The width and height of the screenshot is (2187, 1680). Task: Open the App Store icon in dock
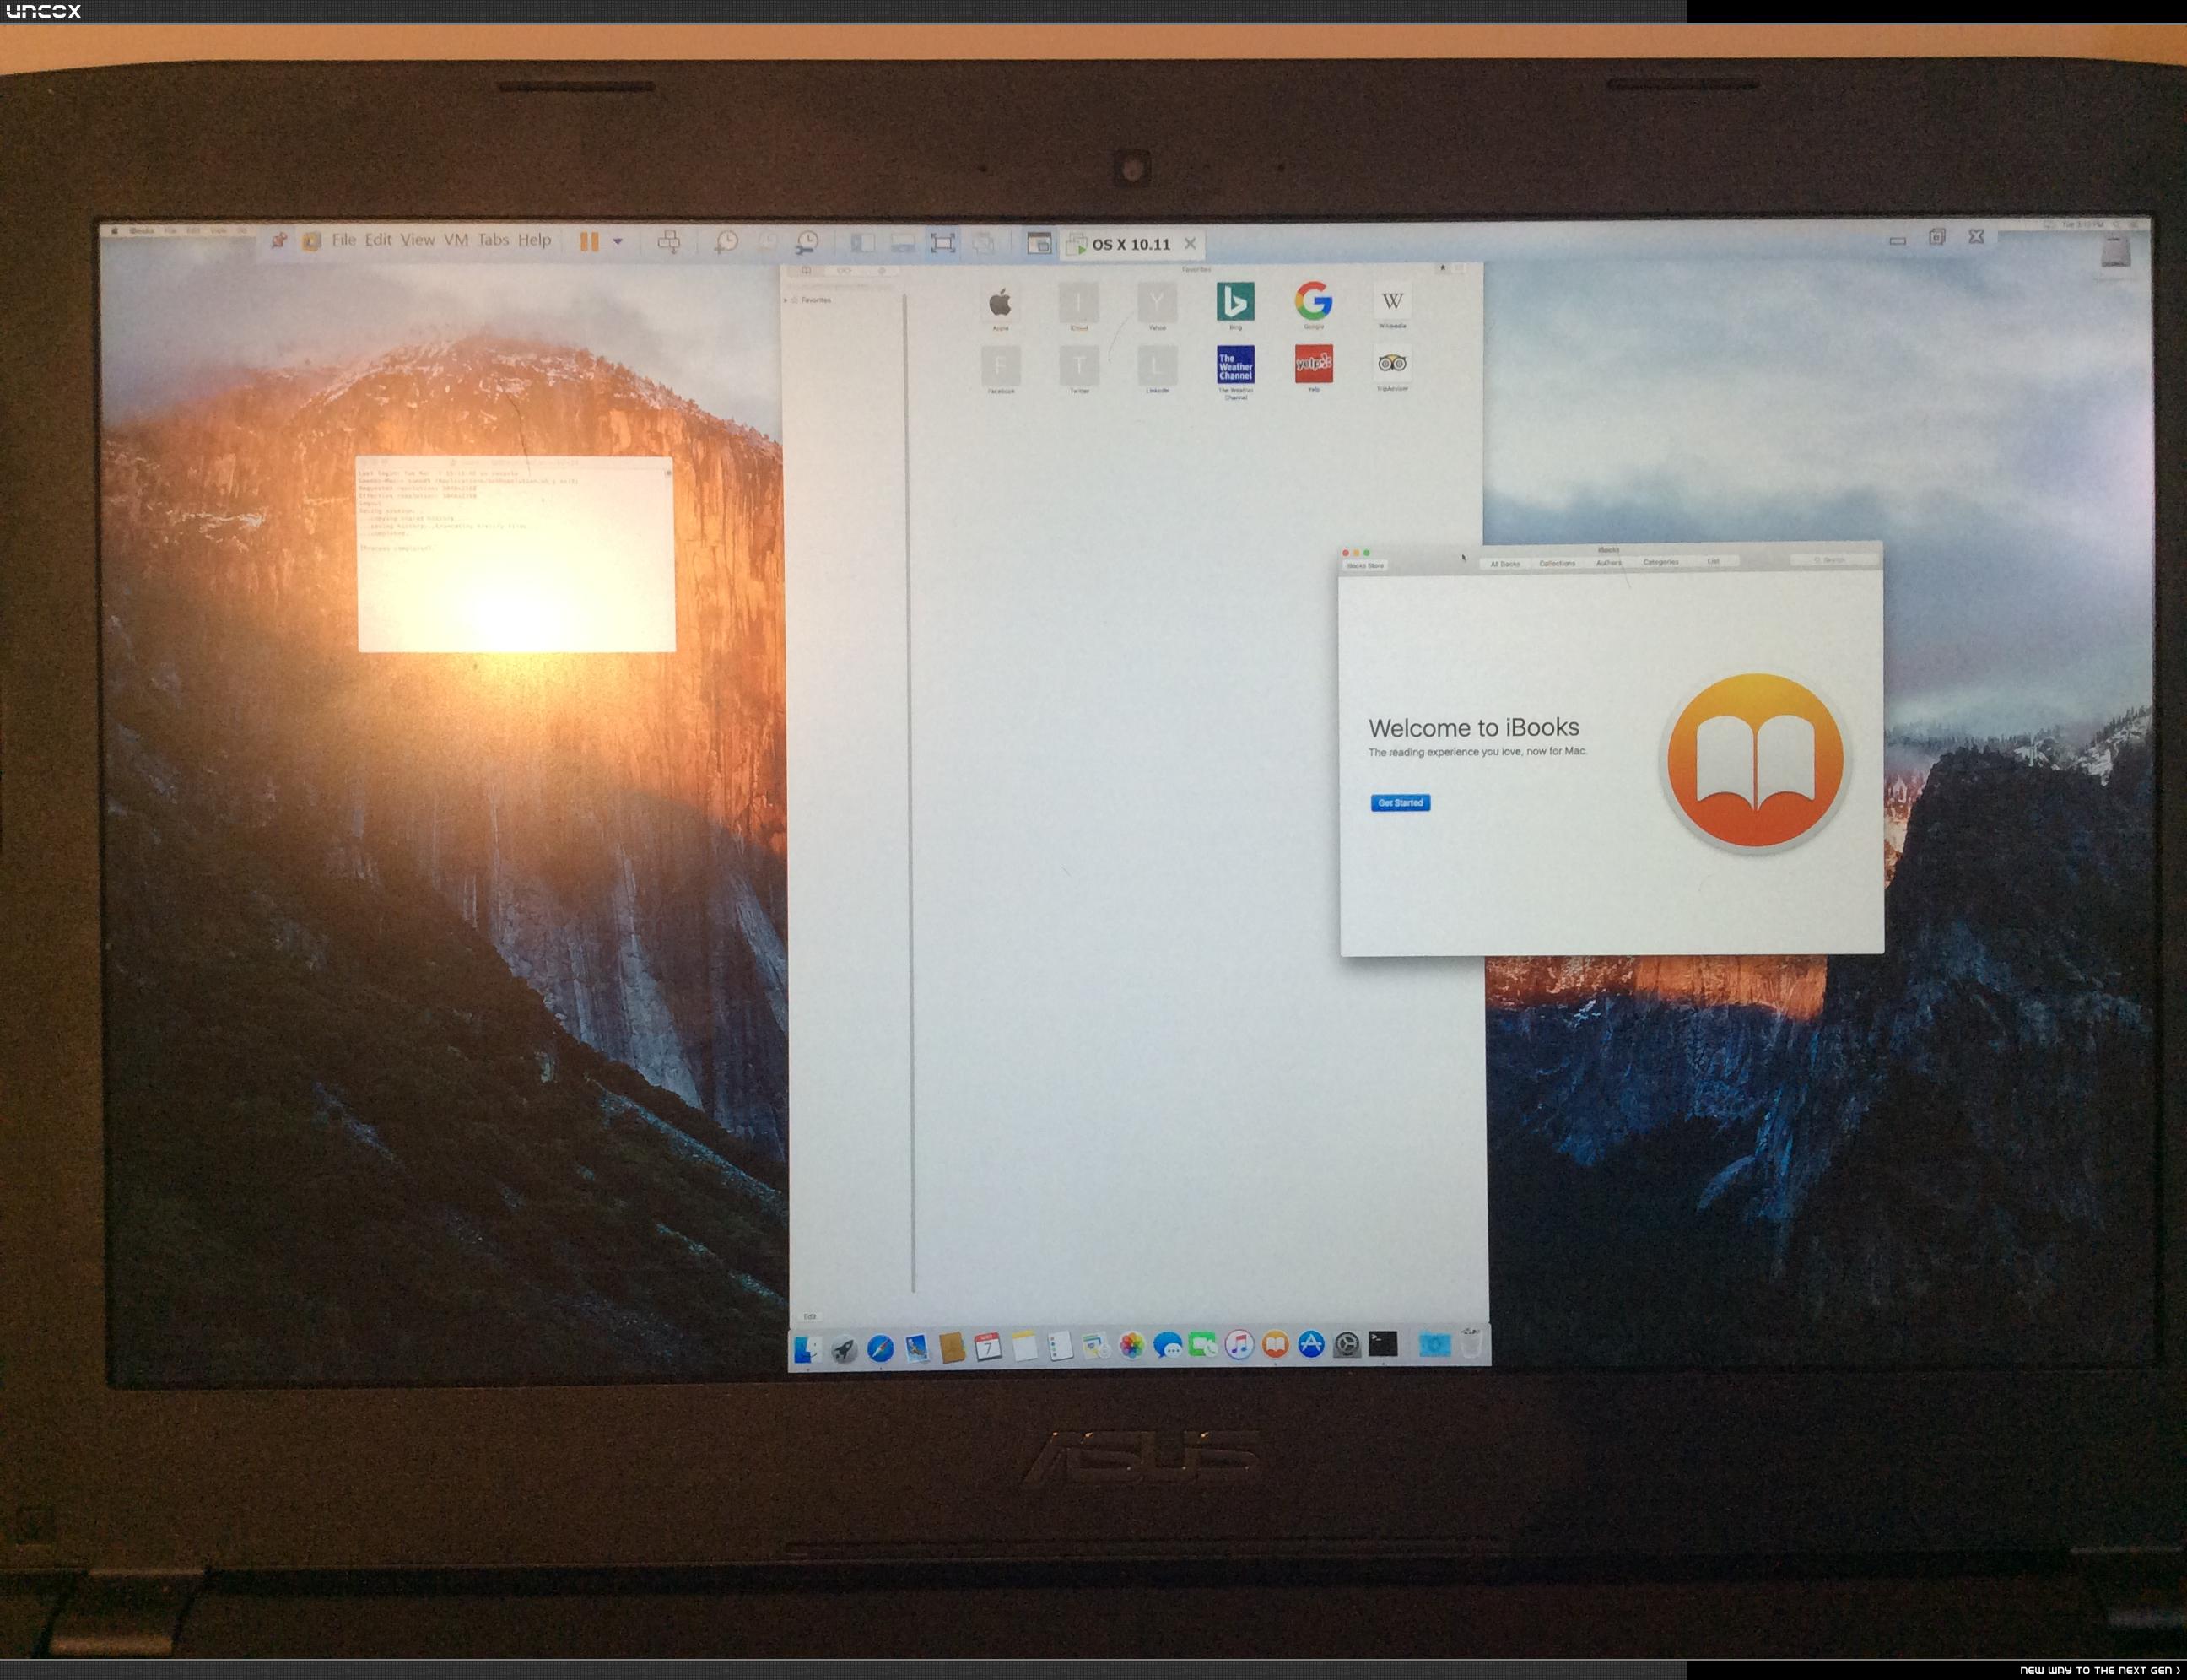pos(1311,1345)
